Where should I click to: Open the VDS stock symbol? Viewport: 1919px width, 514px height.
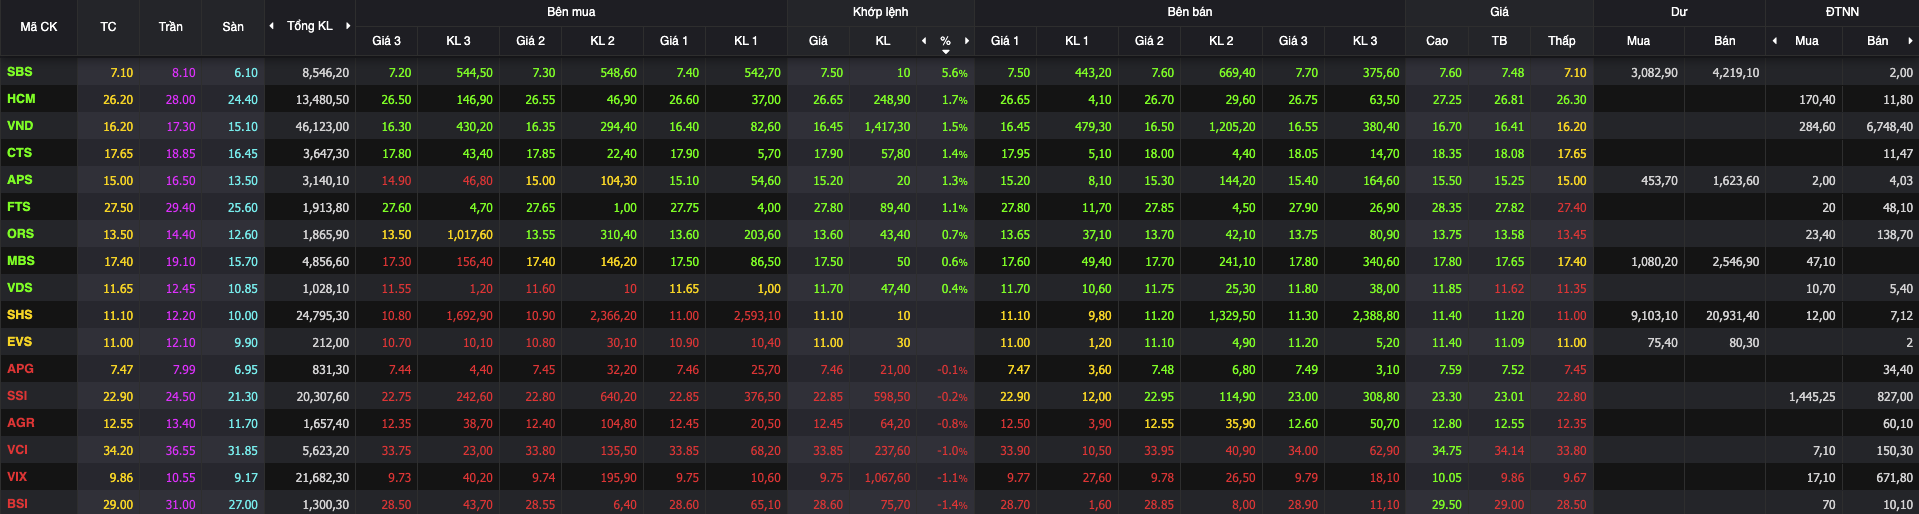20,288
